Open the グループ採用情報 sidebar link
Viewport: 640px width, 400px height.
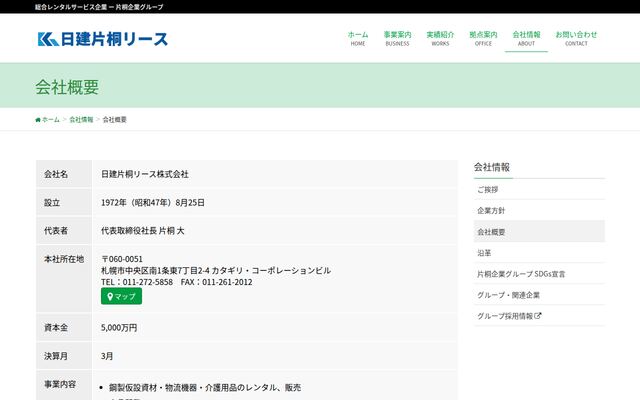539,316
